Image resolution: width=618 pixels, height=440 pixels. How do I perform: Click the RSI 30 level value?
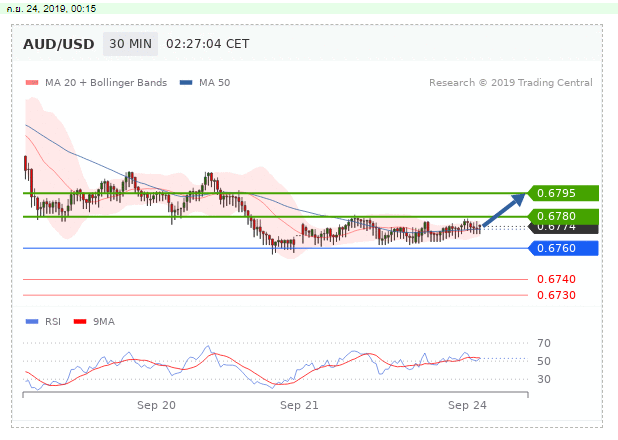[x=544, y=379]
